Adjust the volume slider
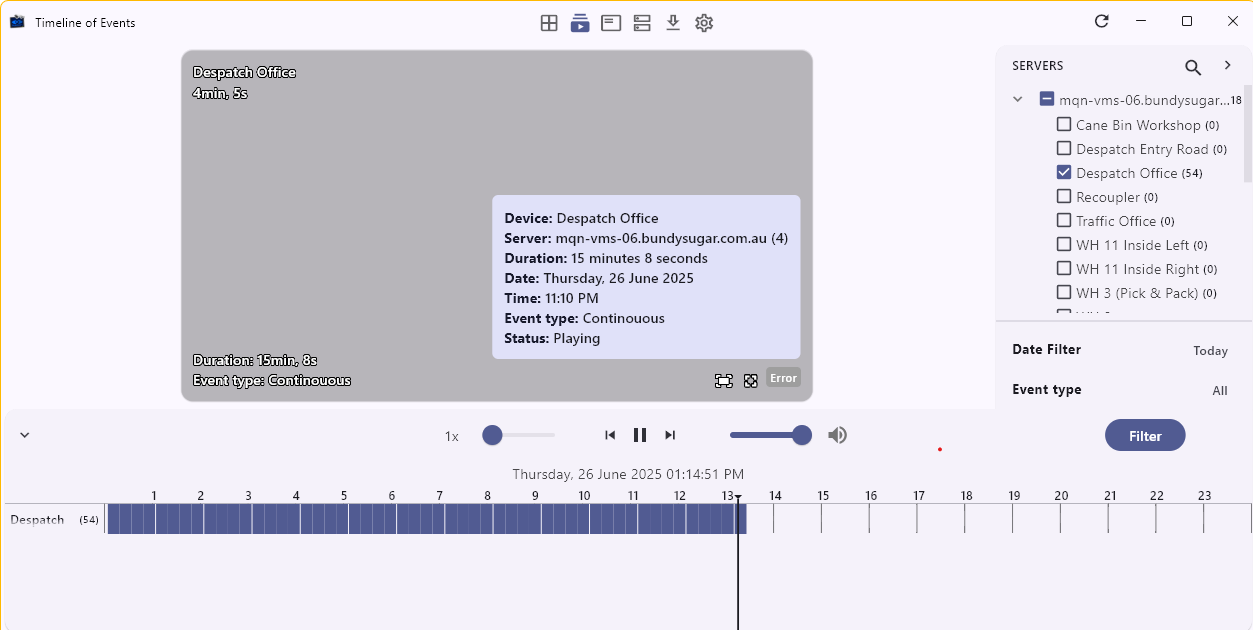 [x=770, y=435]
